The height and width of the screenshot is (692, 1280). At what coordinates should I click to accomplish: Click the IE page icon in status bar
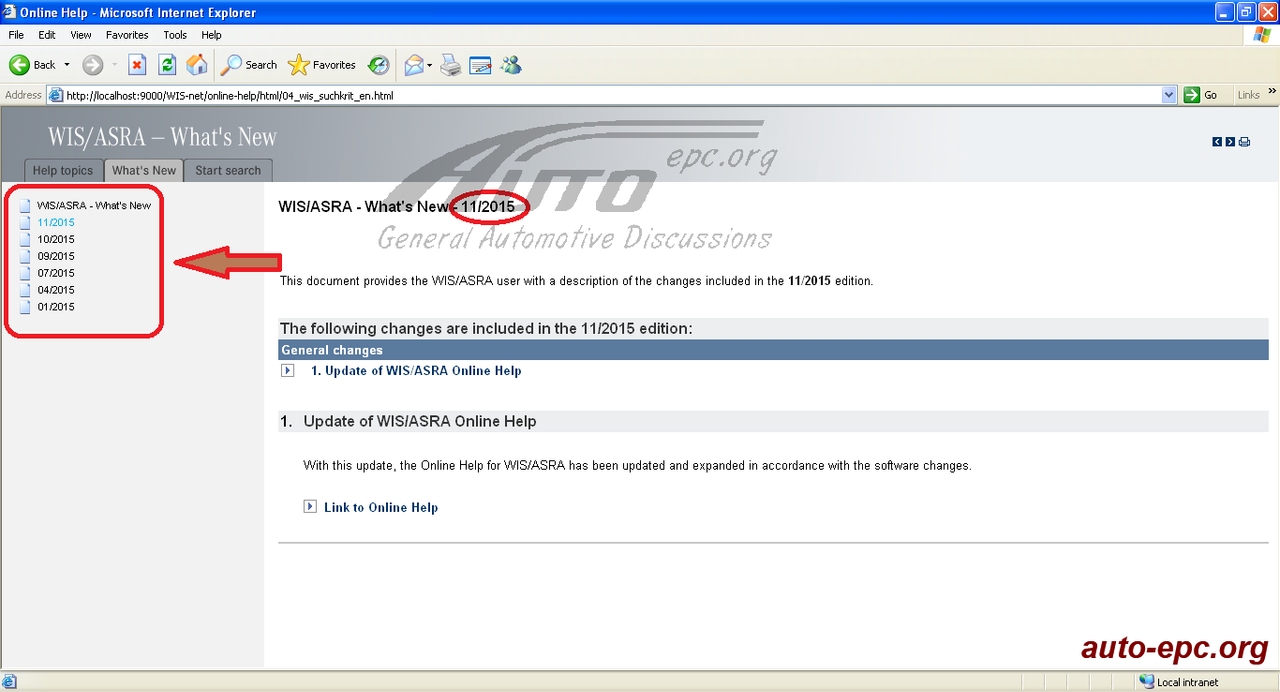pos(9,682)
